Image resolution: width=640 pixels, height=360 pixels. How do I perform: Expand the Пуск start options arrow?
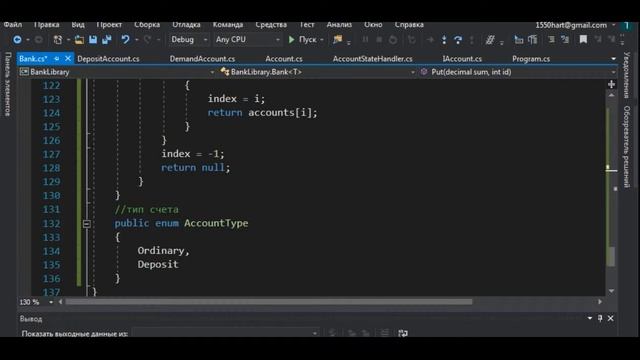(322, 40)
